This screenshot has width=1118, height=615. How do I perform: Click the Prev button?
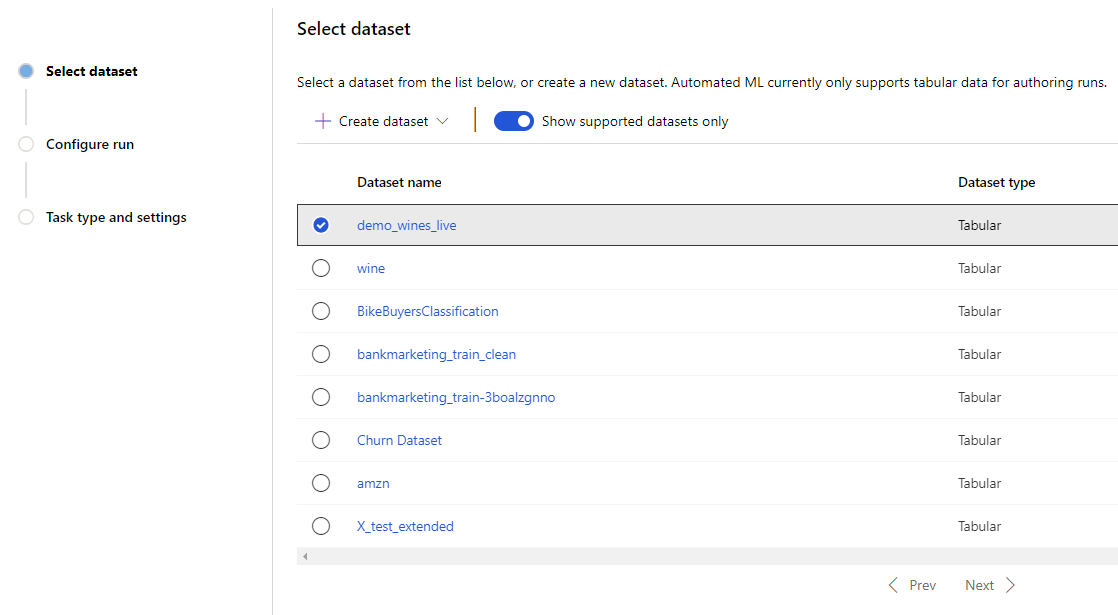pos(922,584)
